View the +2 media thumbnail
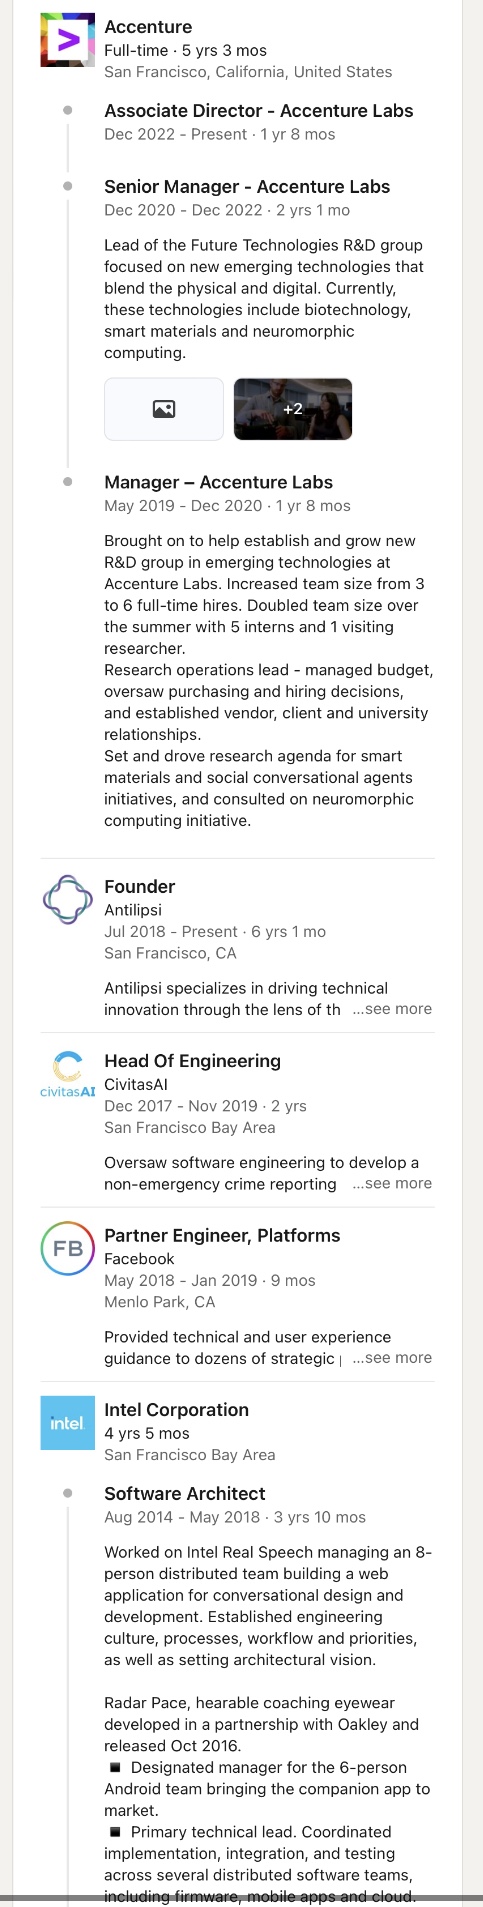483x1907 pixels. 293,409
